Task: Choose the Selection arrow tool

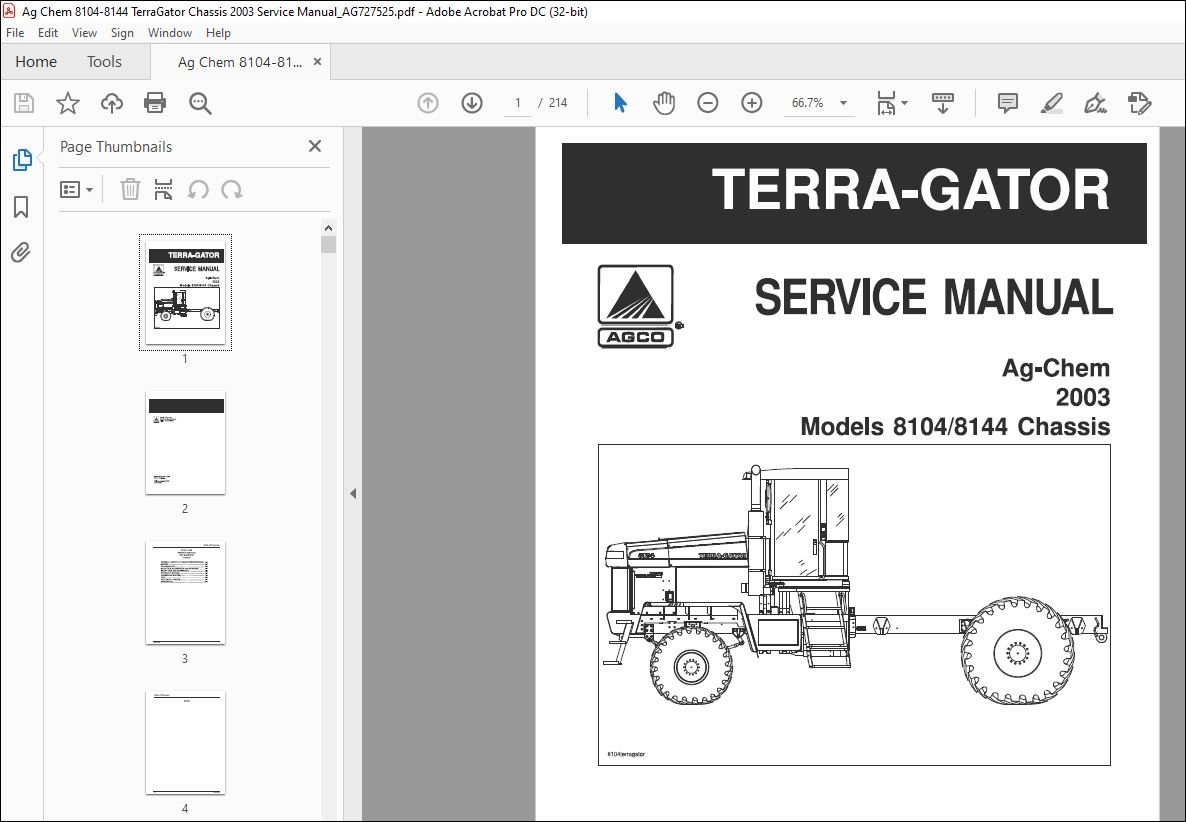Action: pyautogui.click(x=620, y=103)
